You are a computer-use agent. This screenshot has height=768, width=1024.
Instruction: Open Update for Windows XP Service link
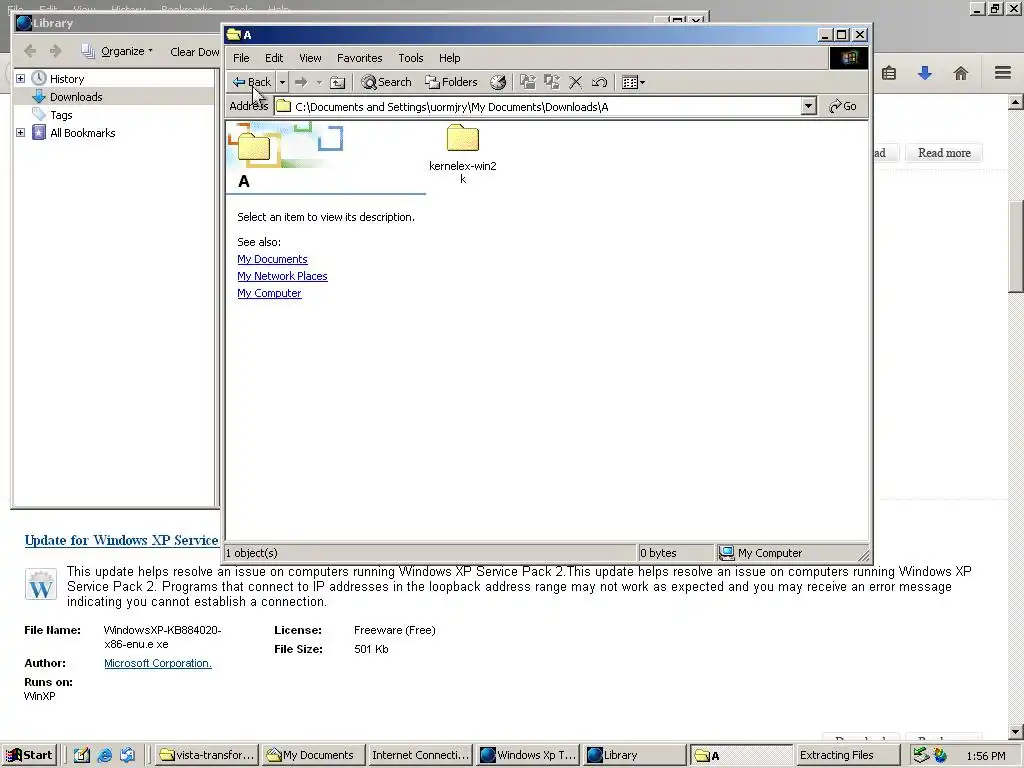tap(121, 540)
